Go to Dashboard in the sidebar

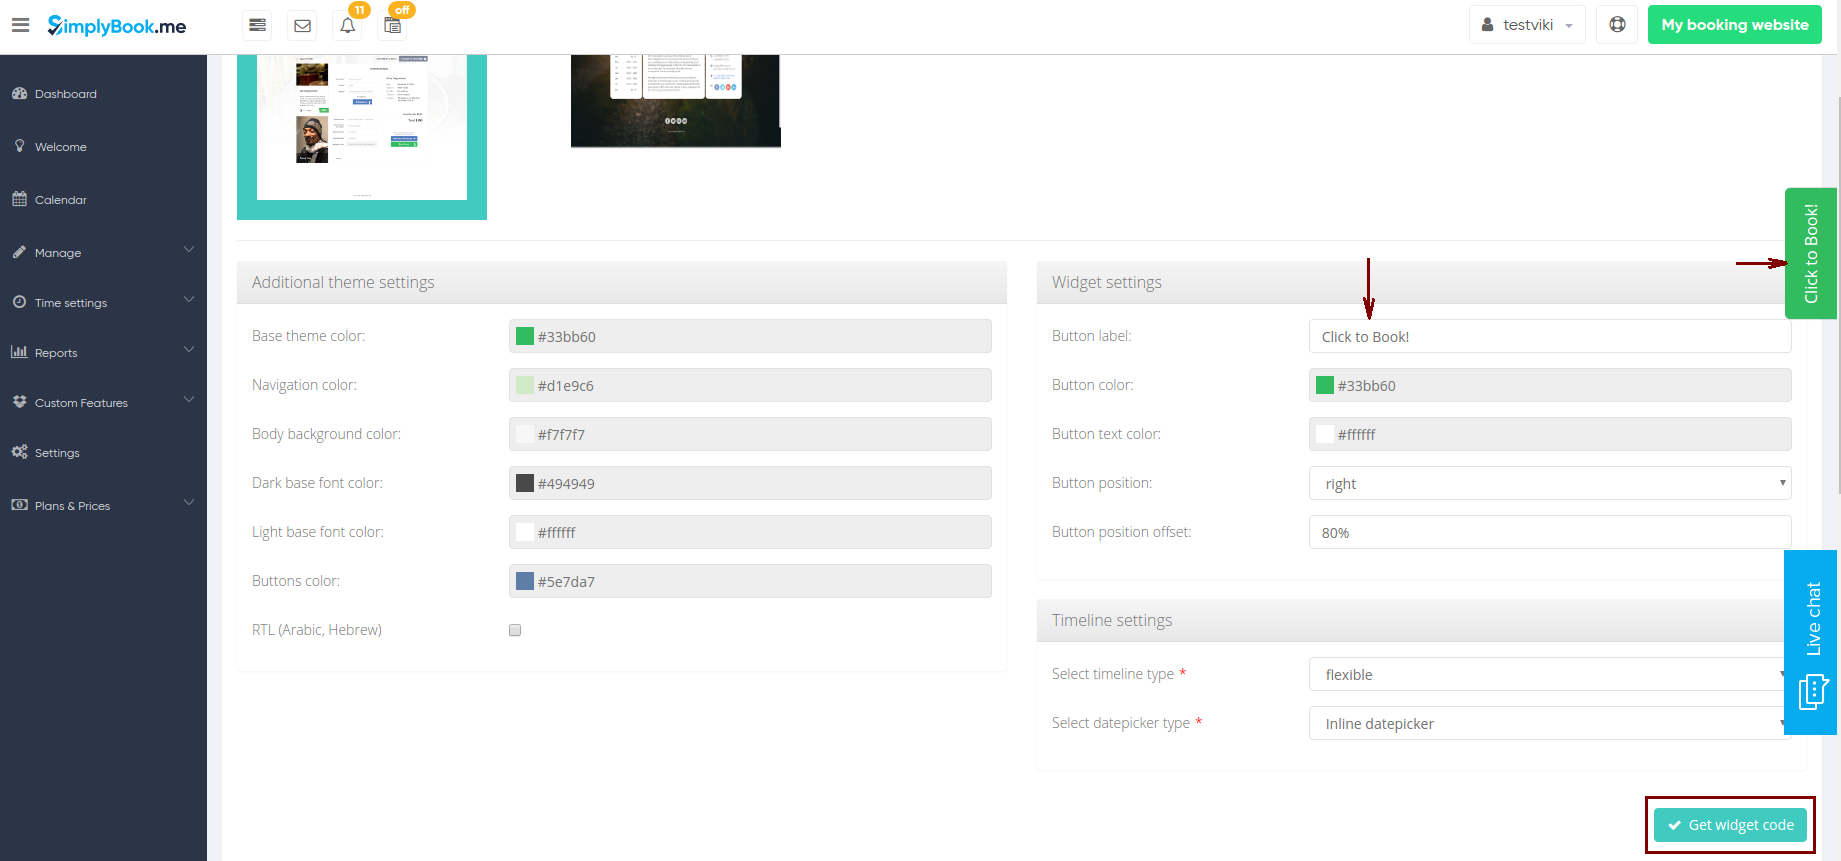tap(66, 94)
